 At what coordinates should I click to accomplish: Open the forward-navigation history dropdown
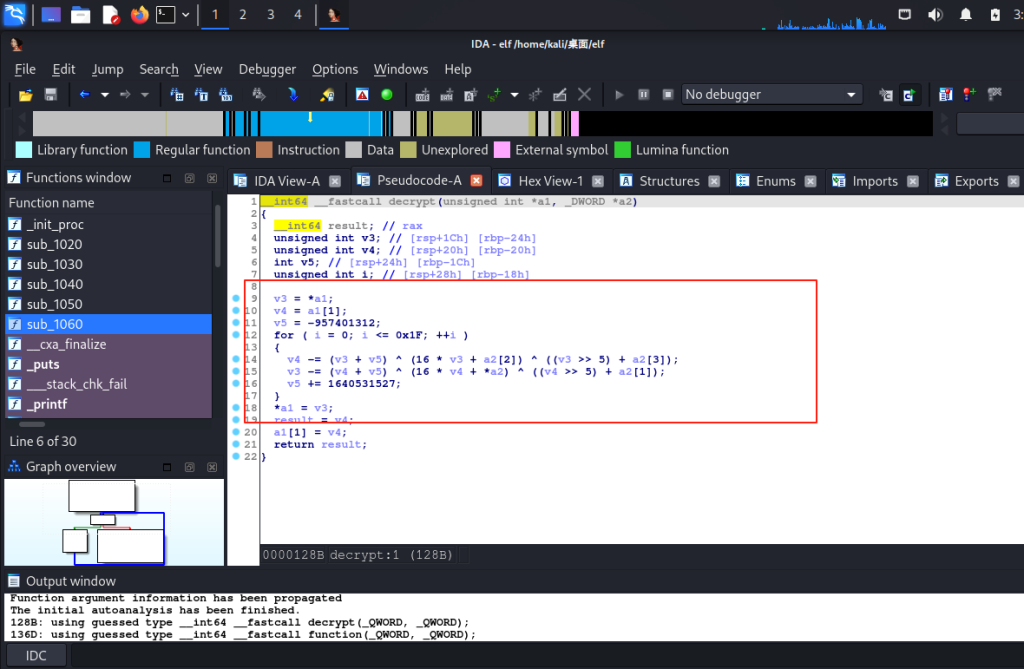tap(145, 95)
